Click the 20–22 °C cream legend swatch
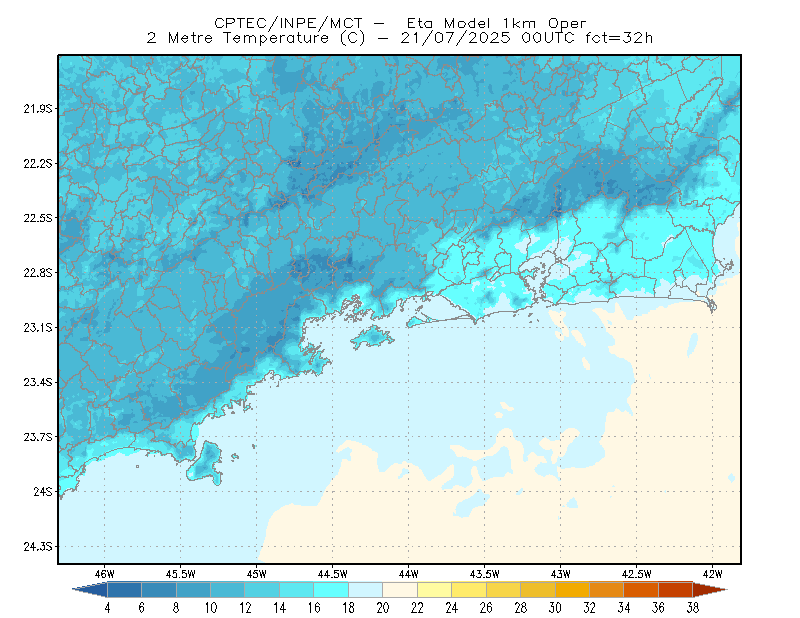This screenshot has height=618, width=800. (x=400, y=590)
